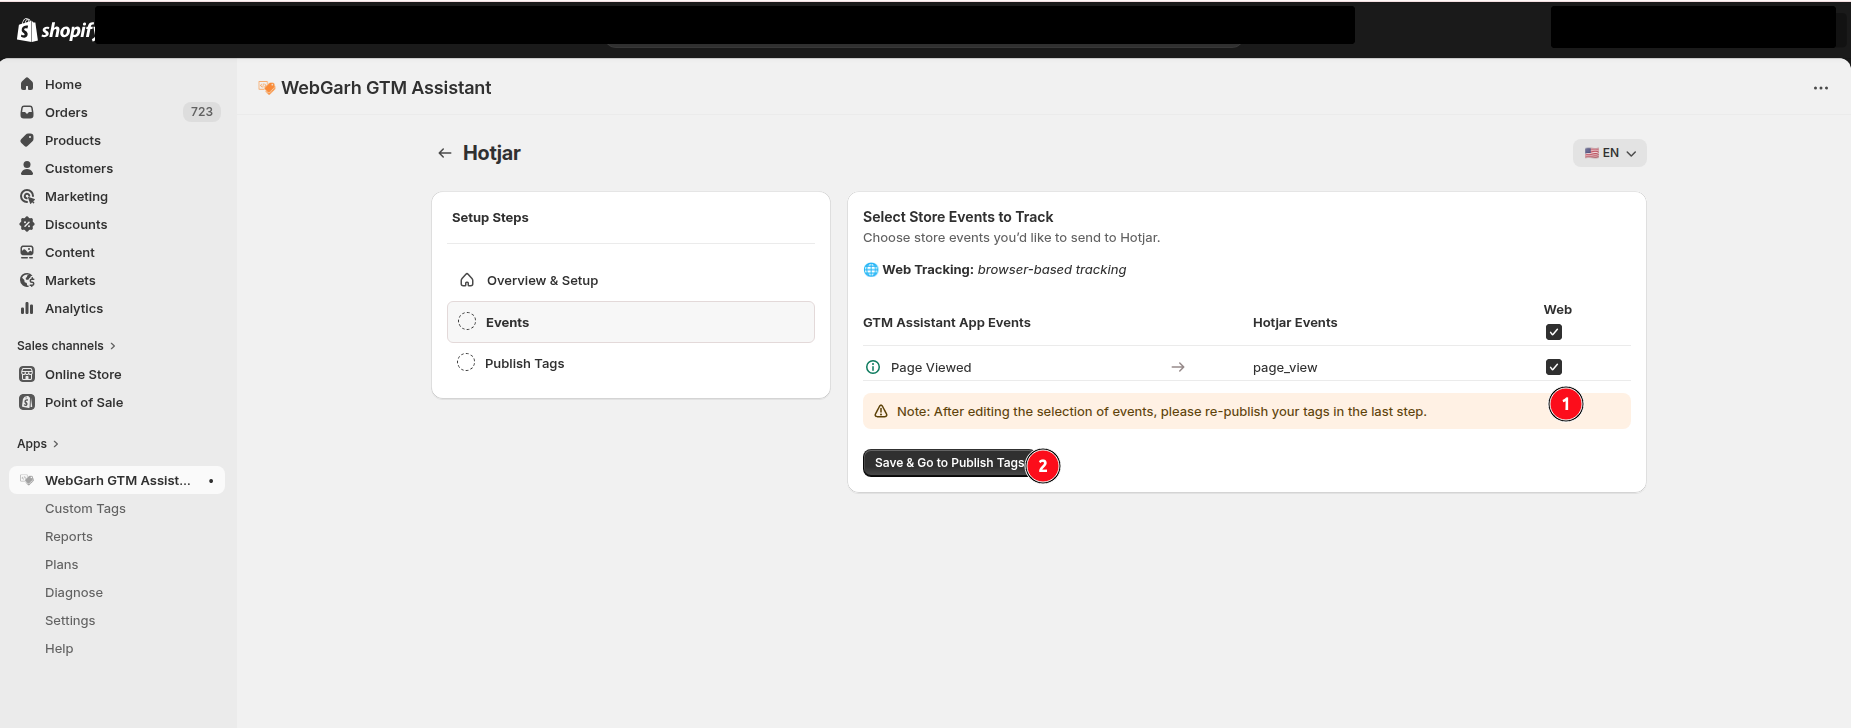
Task: Click the Shopify logo icon
Action: tap(27, 30)
